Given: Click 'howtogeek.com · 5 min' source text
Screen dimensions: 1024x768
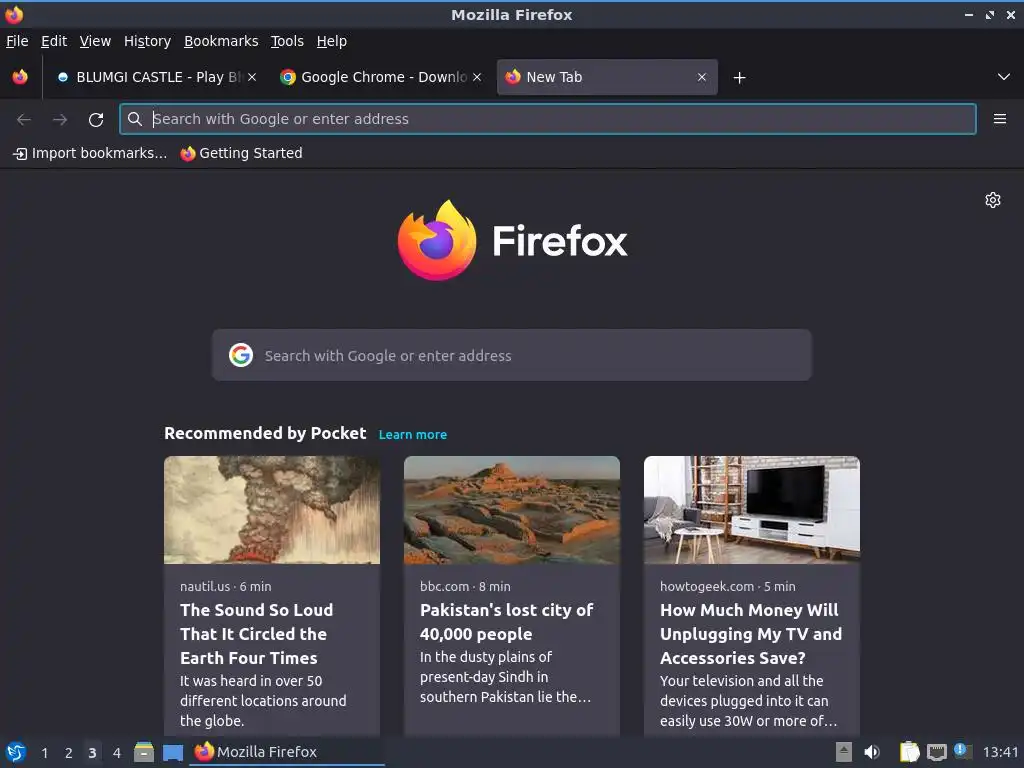Looking at the screenshot, I should coord(728,586).
